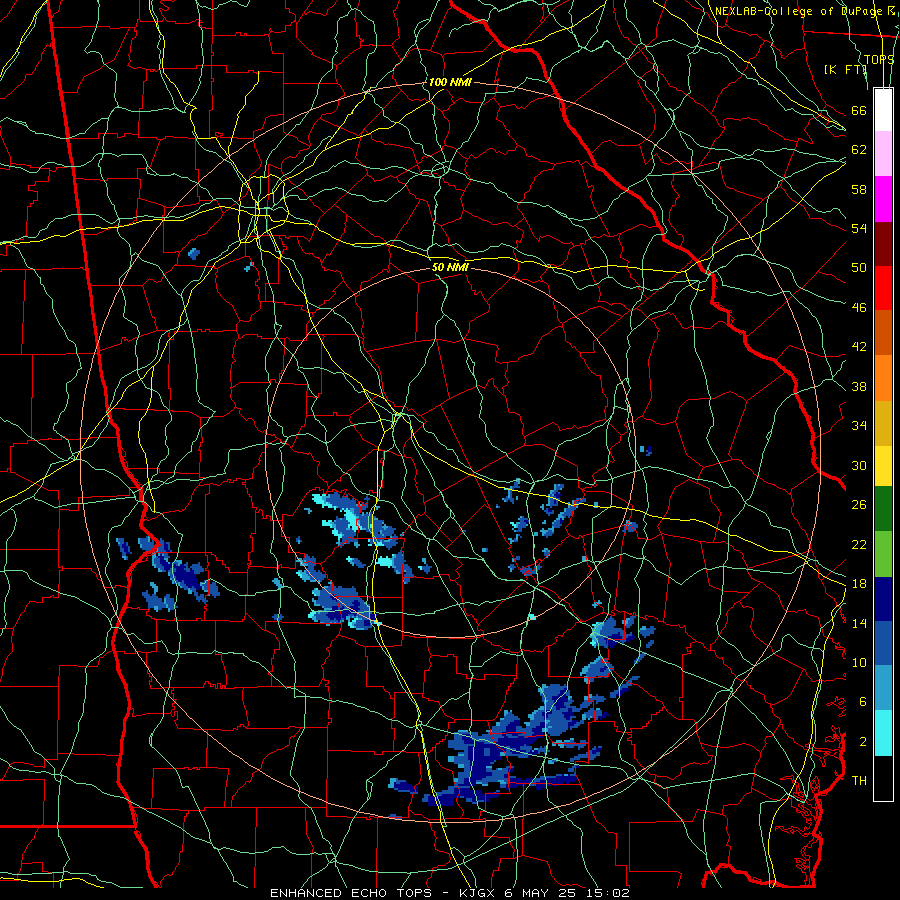
Task: Click the '42' scale value
Action: (x=859, y=347)
